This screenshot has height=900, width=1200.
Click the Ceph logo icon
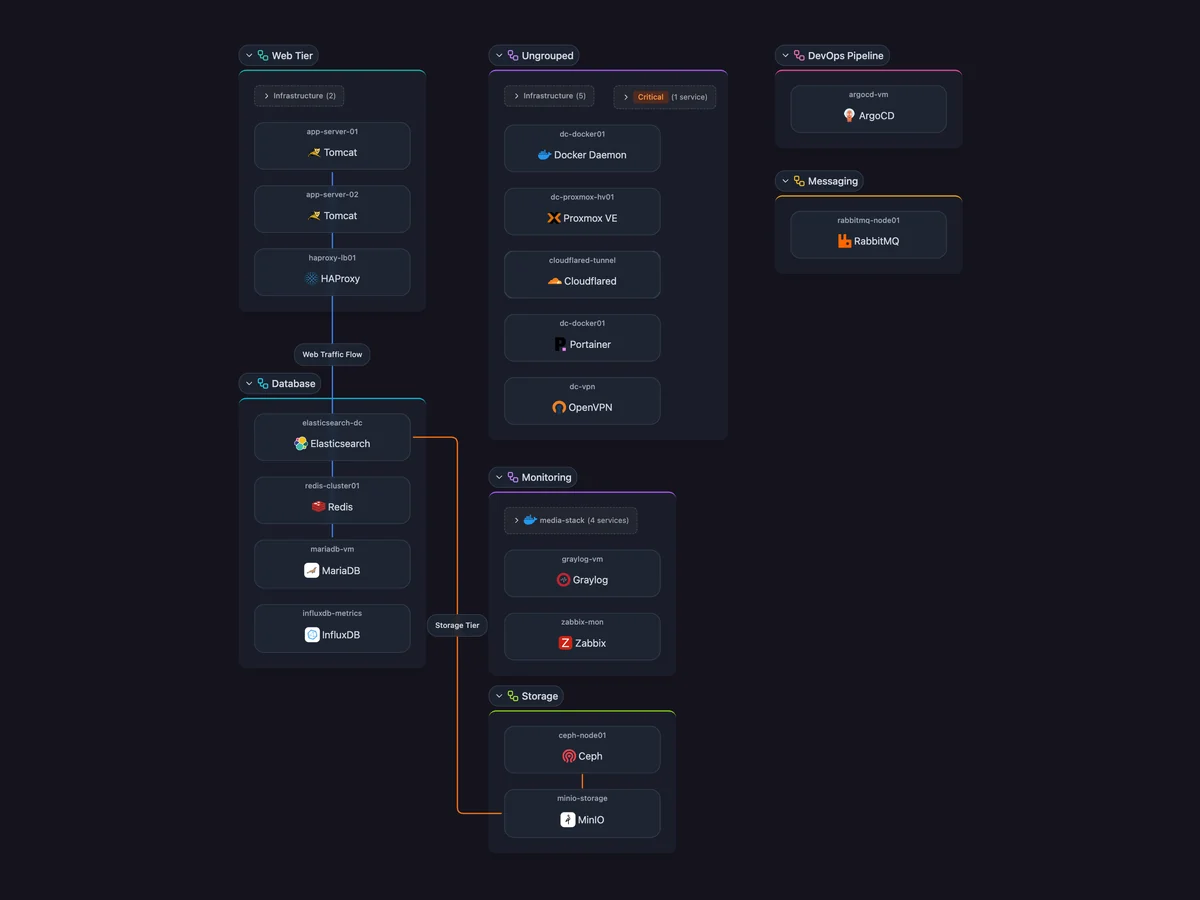pos(569,756)
